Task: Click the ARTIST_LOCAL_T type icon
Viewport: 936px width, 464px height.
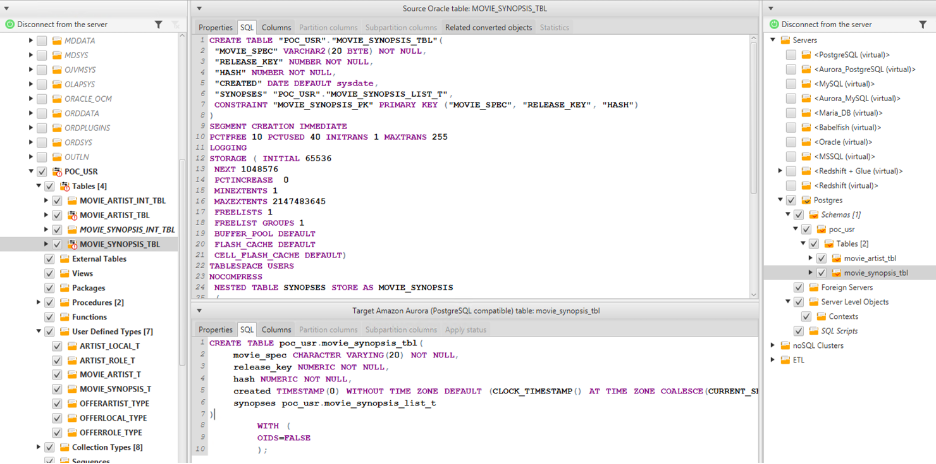Action: (72, 346)
